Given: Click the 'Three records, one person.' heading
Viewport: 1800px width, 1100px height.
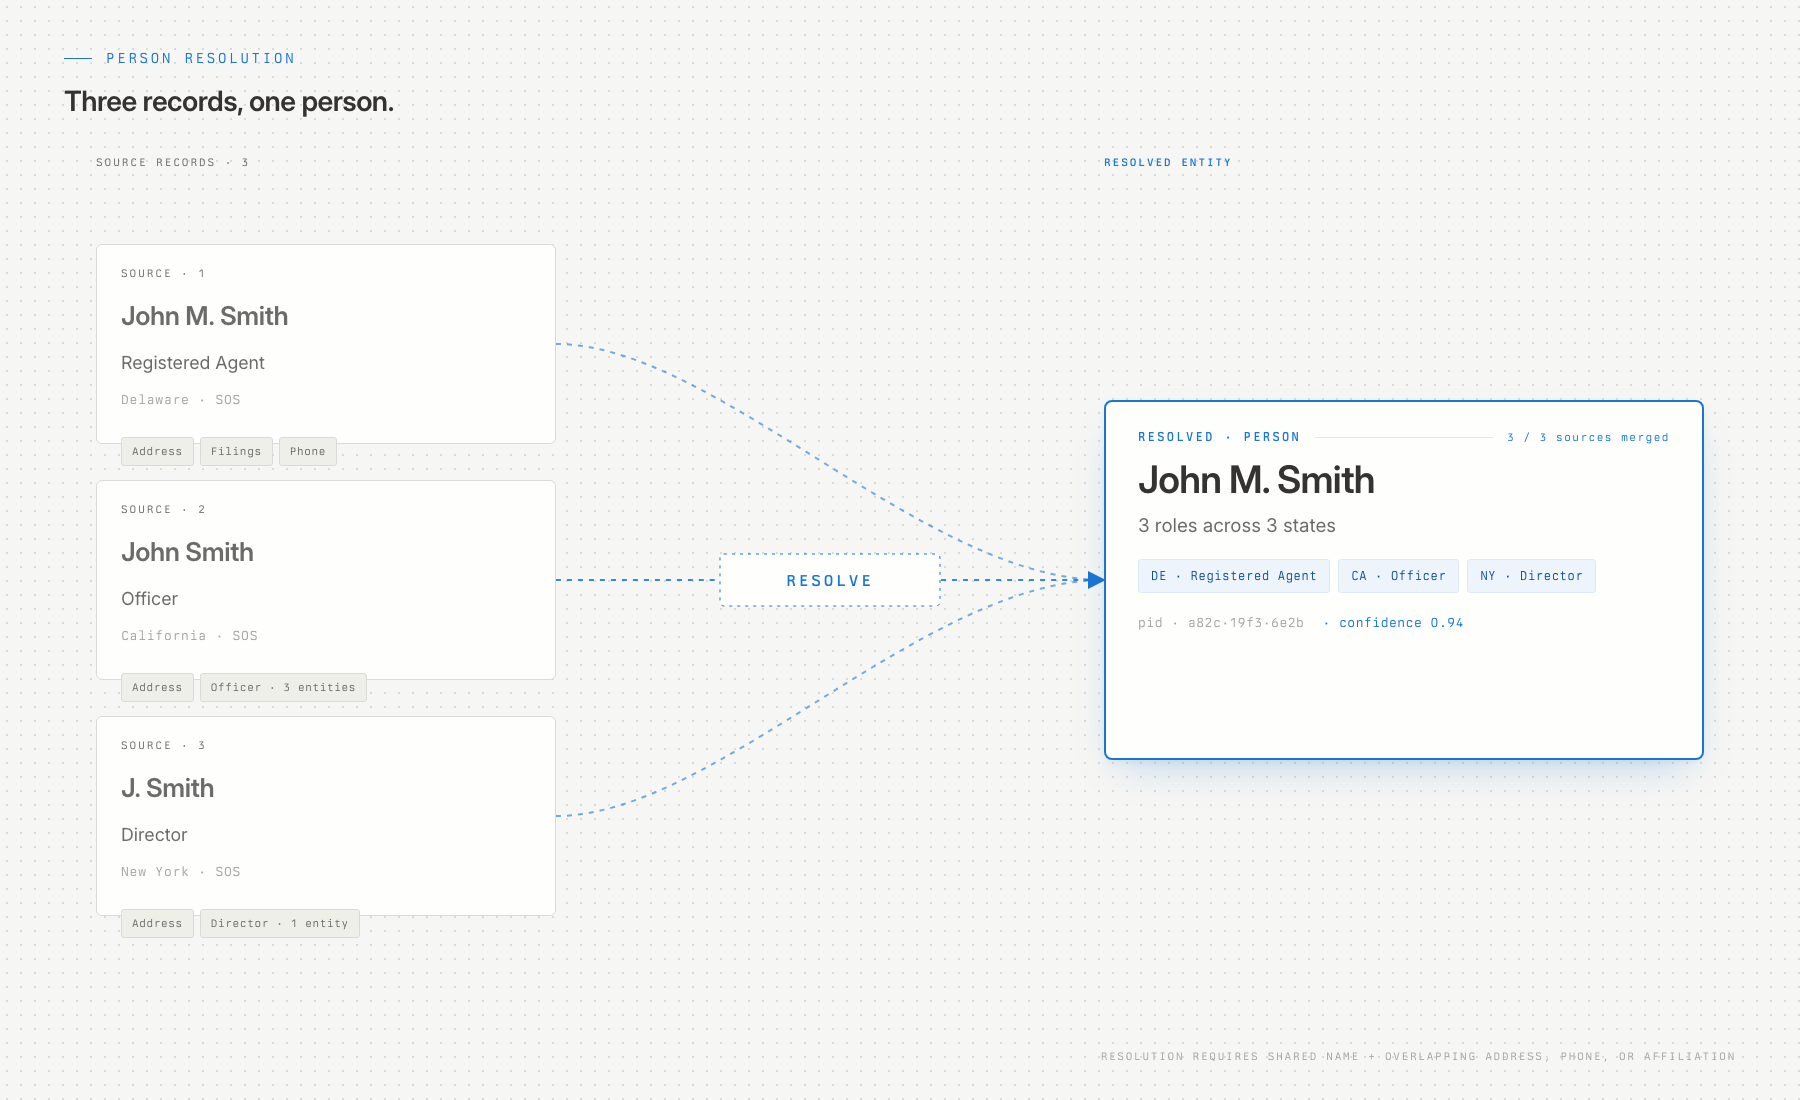Looking at the screenshot, I should click(x=229, y=102).
